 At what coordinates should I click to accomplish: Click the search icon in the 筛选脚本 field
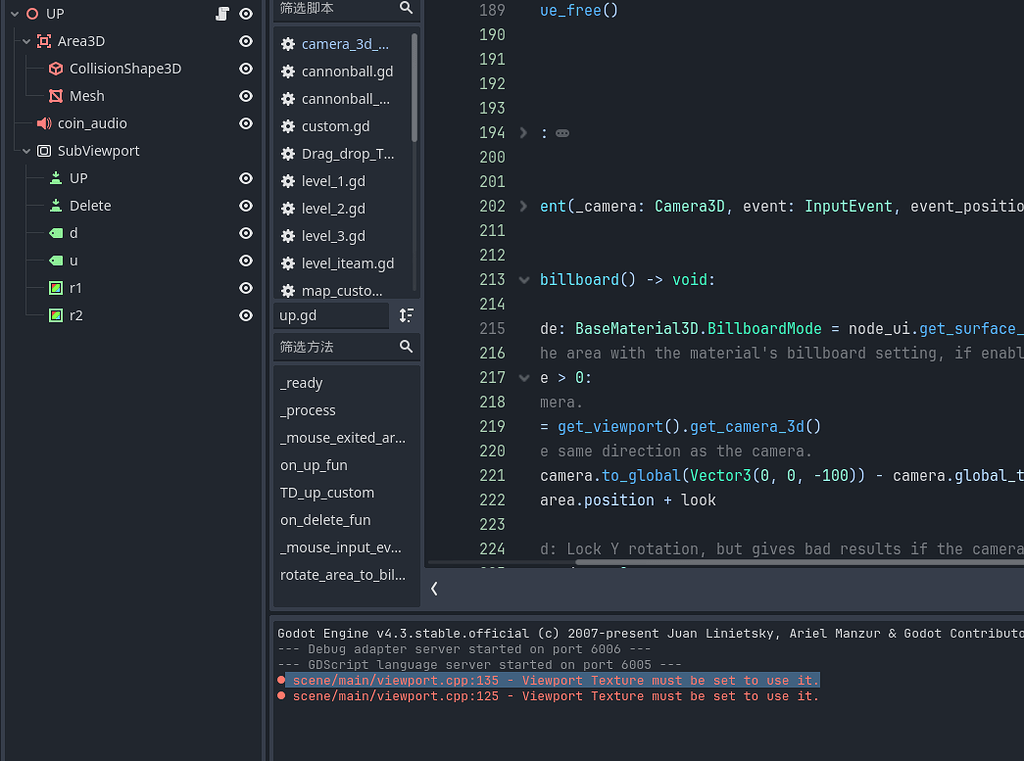(x=405, y=8)
